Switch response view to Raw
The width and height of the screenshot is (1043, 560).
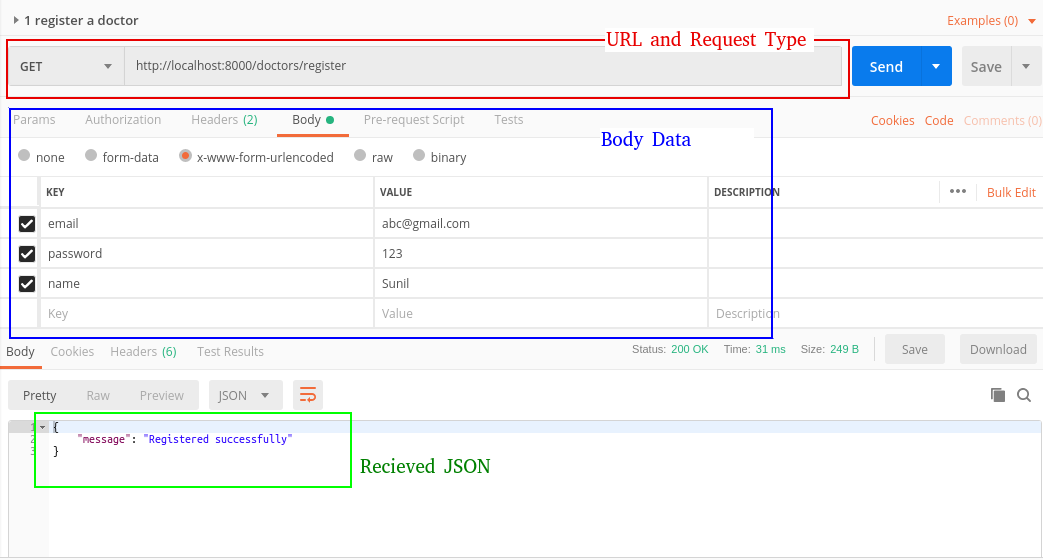(x=98, y=395)
